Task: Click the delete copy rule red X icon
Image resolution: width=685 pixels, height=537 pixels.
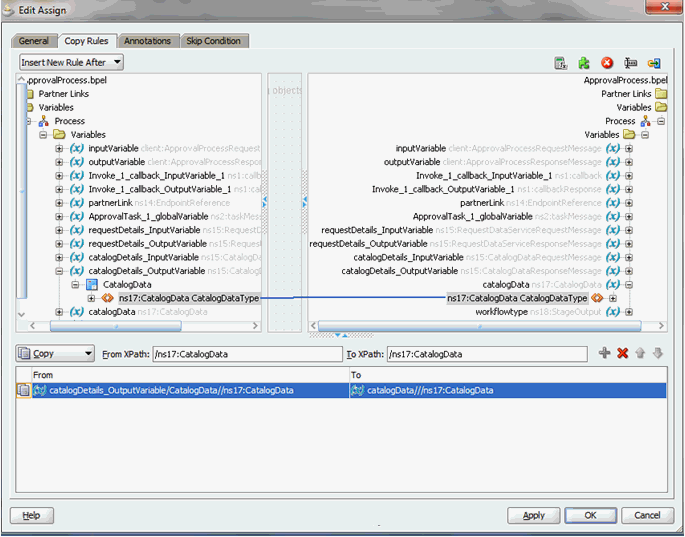Action: coord(623,353)
